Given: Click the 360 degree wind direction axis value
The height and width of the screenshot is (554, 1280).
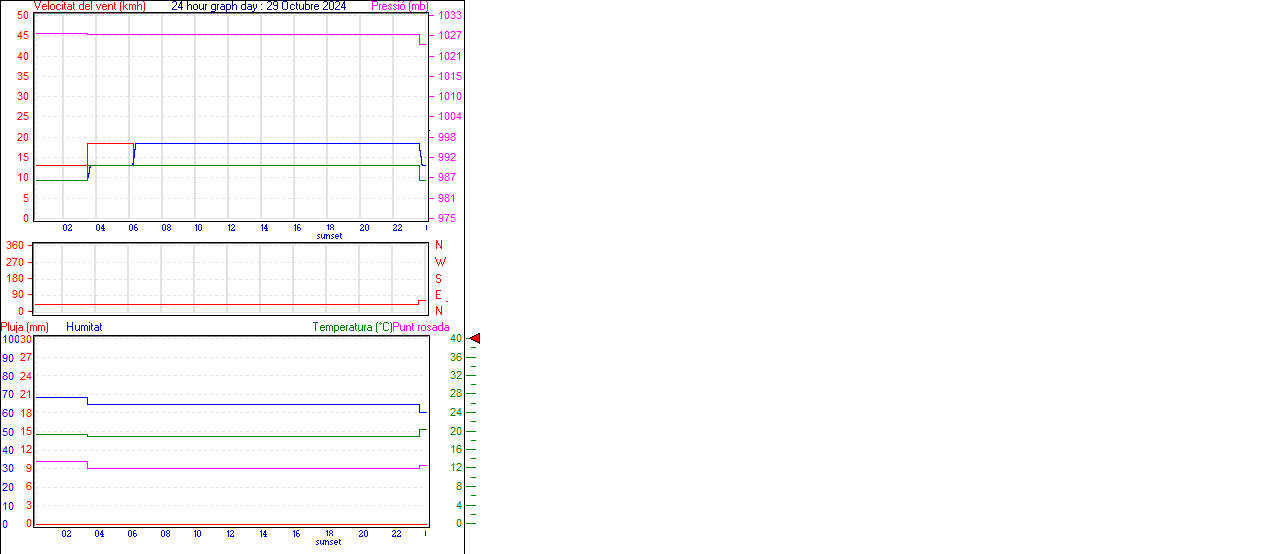Looking at the screenshot, I should (x=15, y=245).
